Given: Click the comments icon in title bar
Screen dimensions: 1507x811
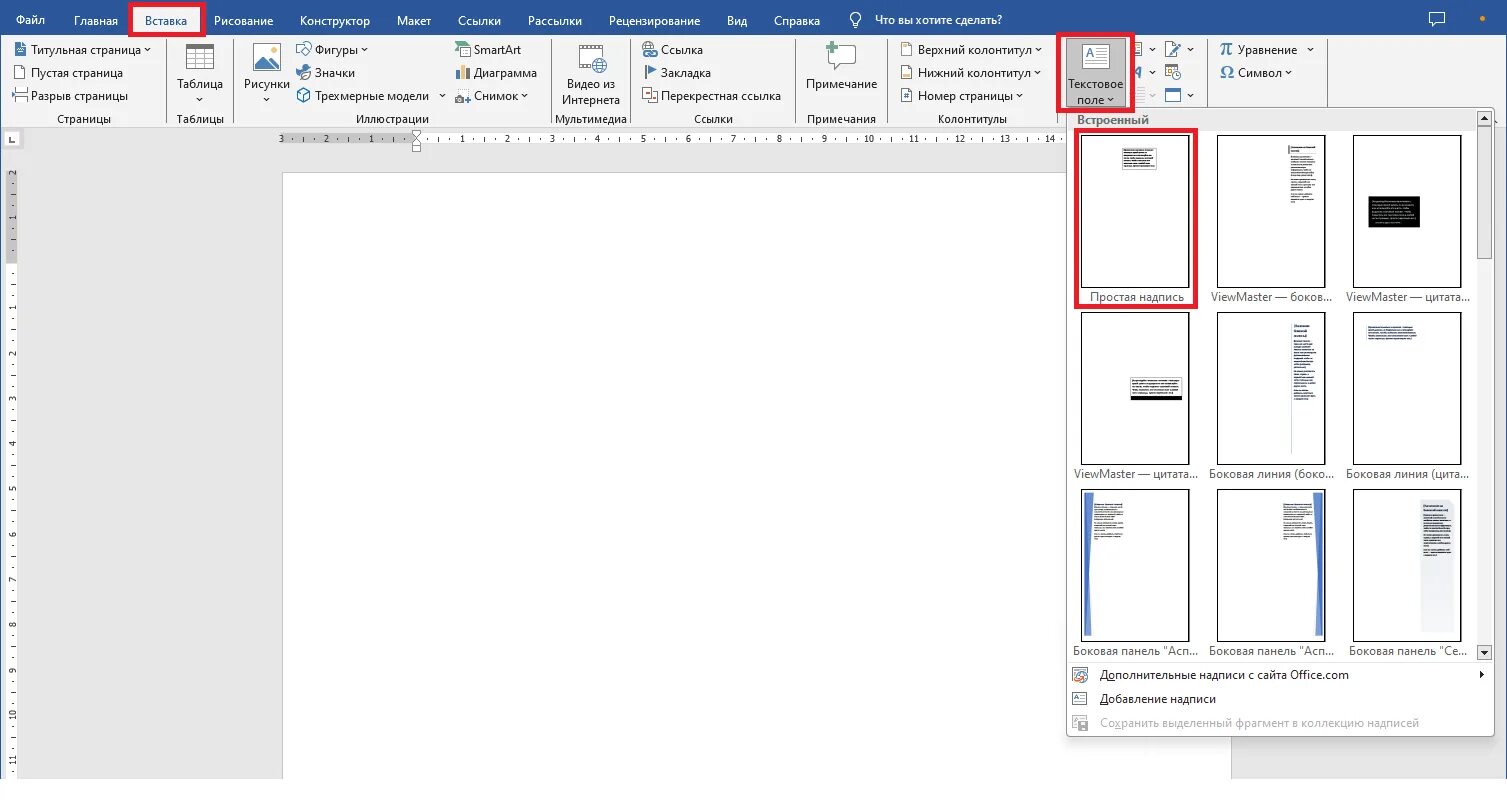Looking at the screenshot, I should [1437, 19].
